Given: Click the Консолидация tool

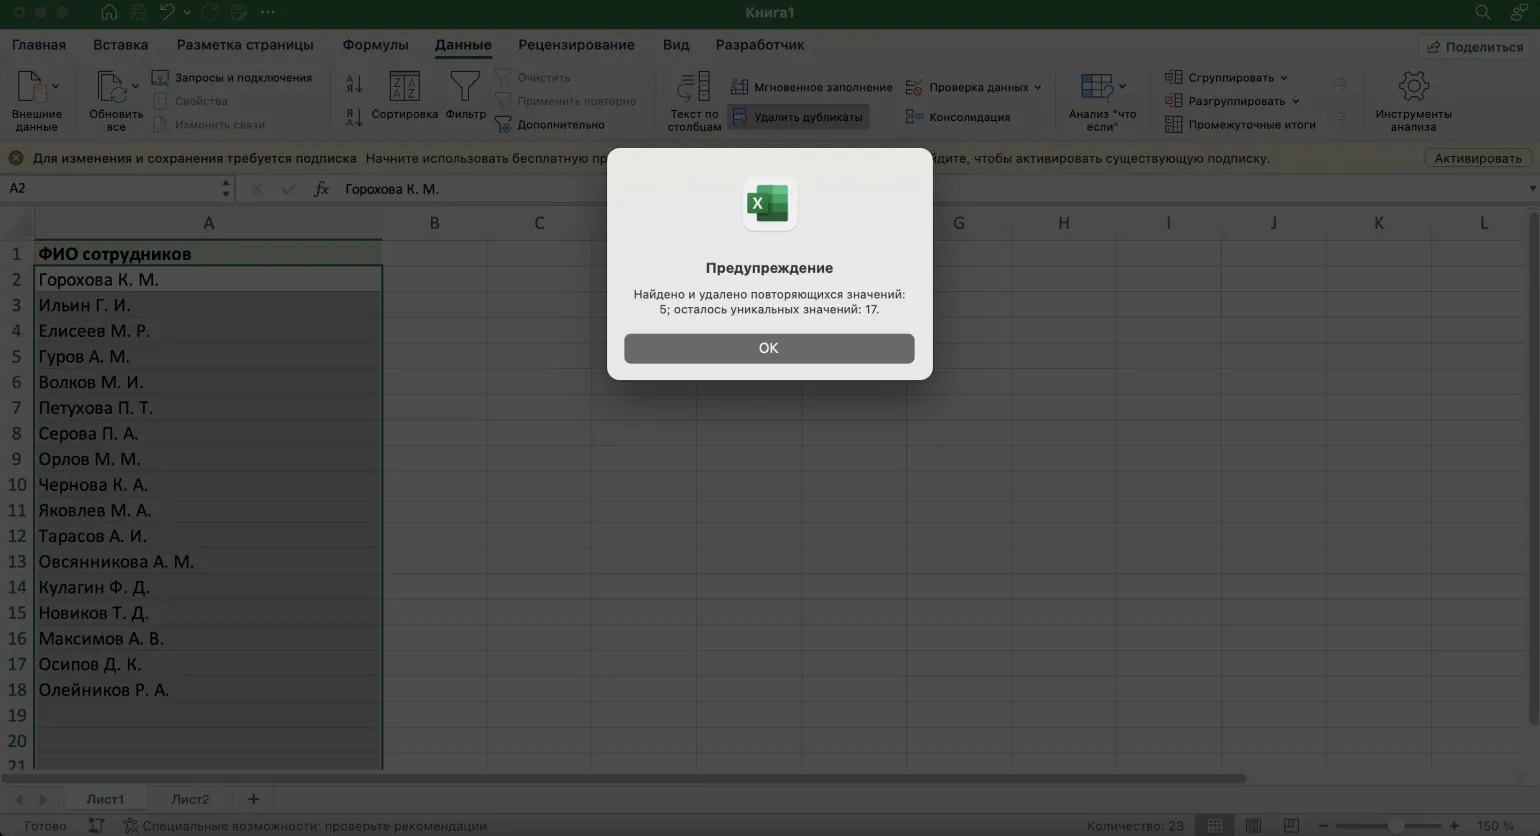Looking at the screenshot, I should click(x=958, y=117).
